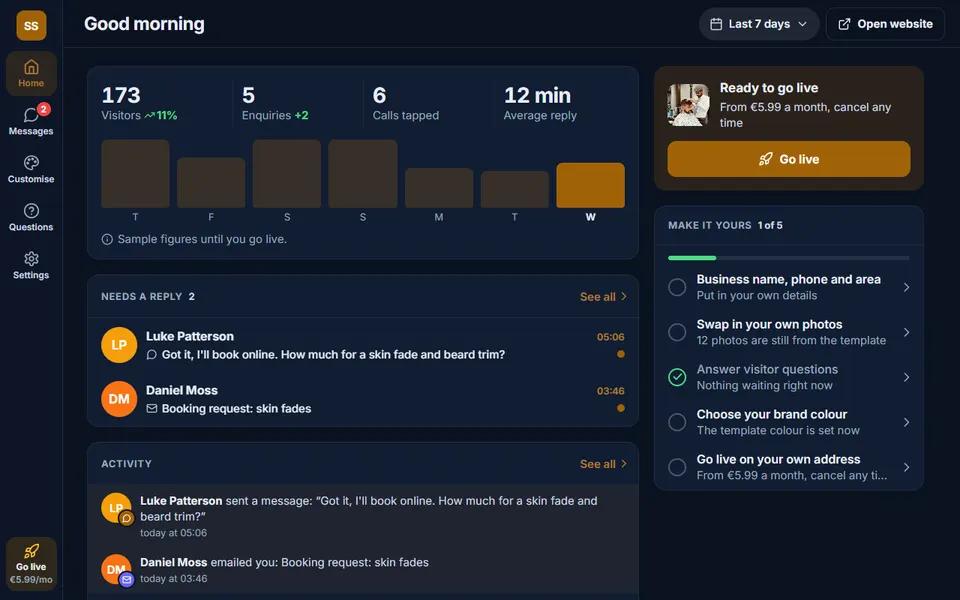Open the Last 7 days date dropdown
960x600 pixels.
(x=759, y=24)
